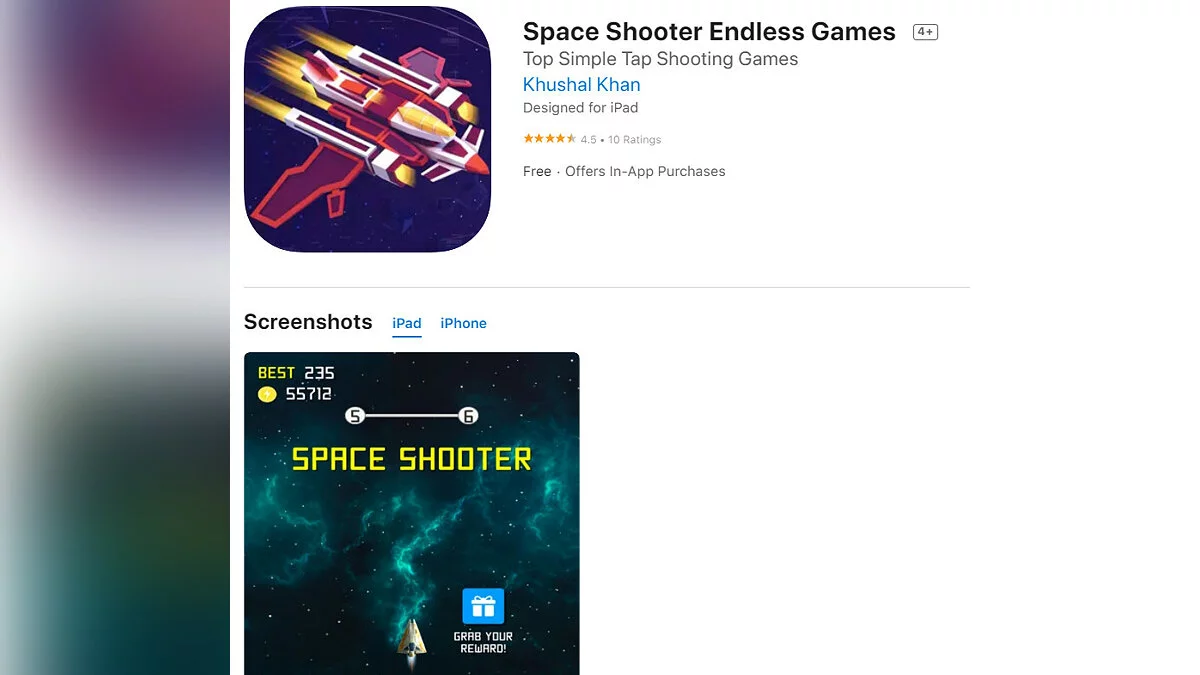Image resolution: width=1200 pixels, height=675 pixels.
Task: Open the iPad game screenshot thumbnail
Action: pos(412,513)
